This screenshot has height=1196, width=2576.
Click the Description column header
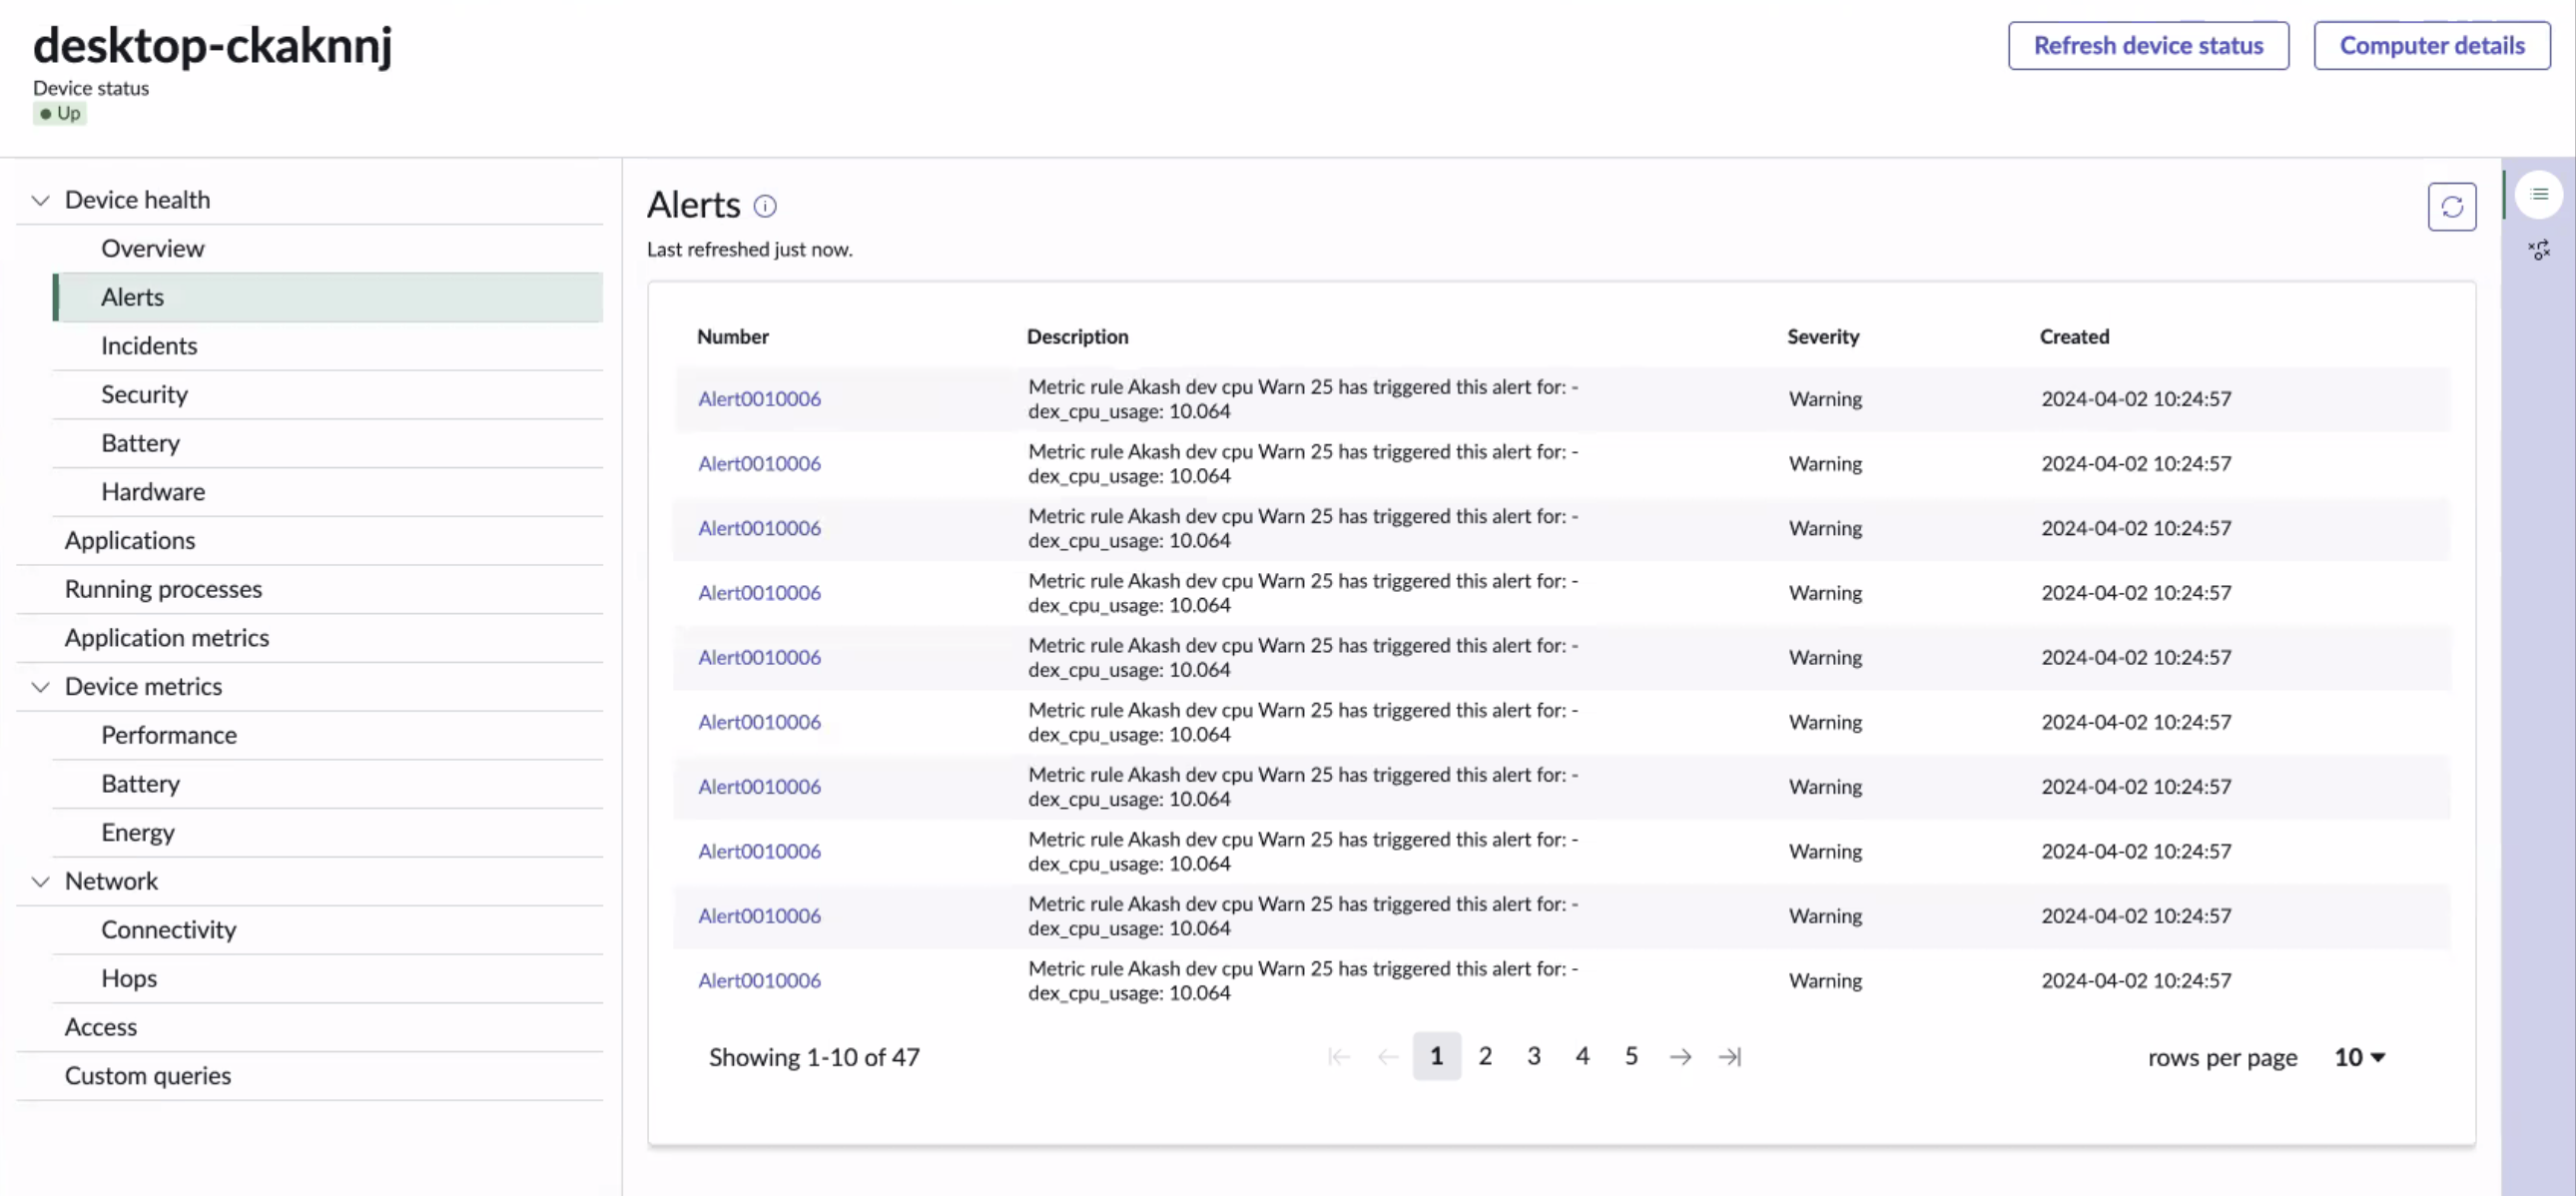[x=1077, y=337]
